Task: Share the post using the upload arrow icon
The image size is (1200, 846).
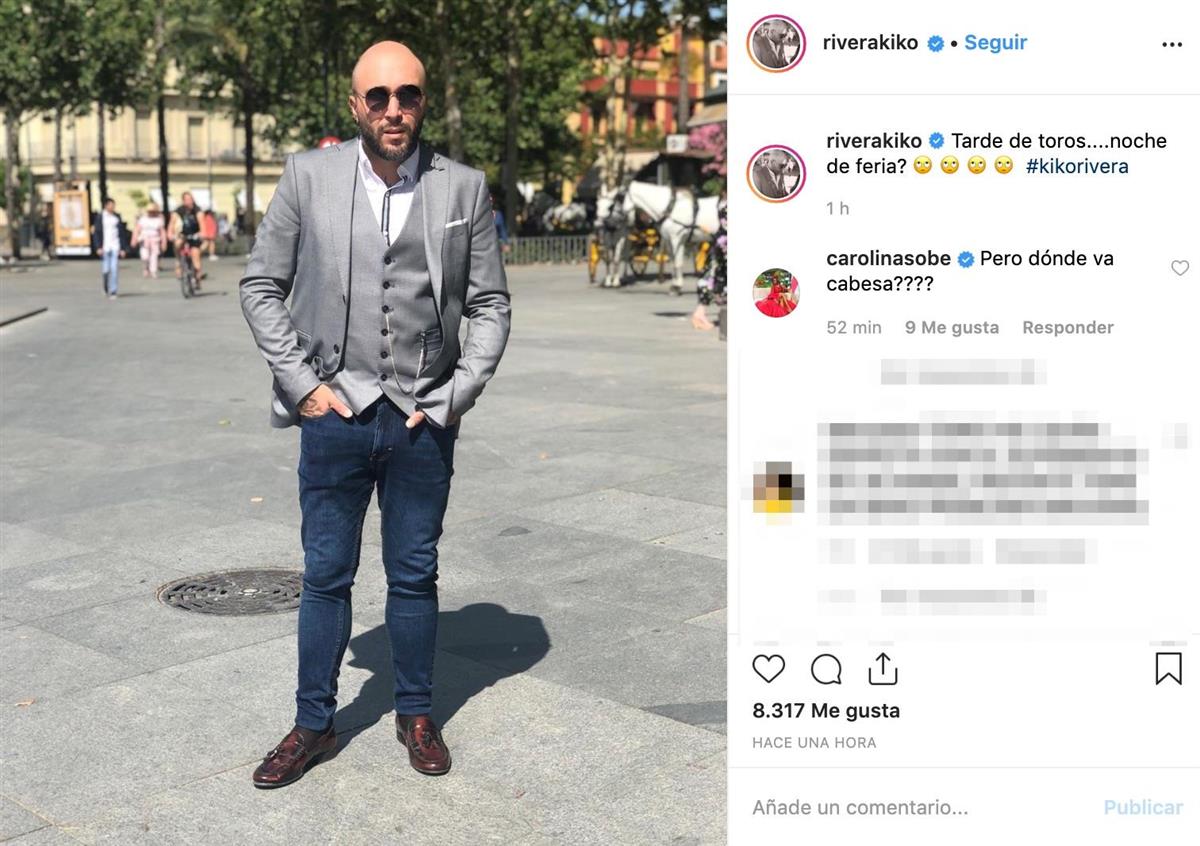Action: (883, 669)
